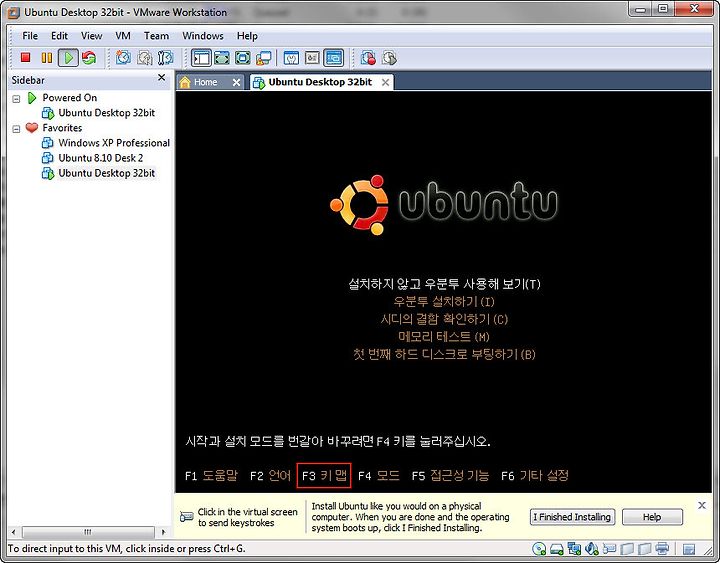Collapse the Favorites group
This screenshot has height=563, width=720.
(17, 129)
